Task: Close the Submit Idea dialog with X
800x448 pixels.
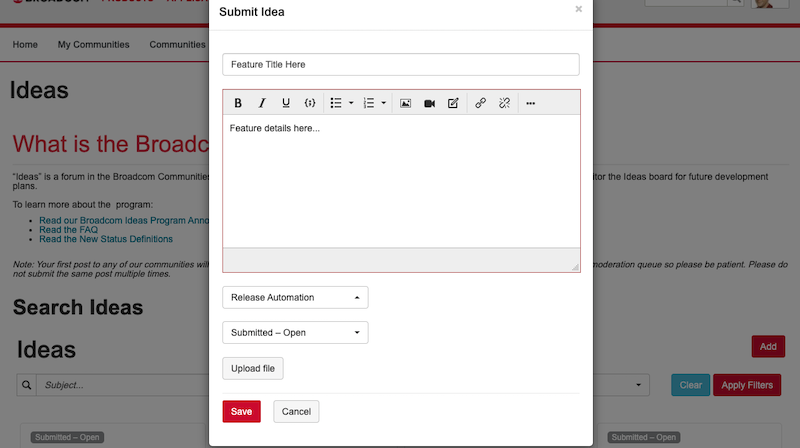Action: tap(578, 10)
